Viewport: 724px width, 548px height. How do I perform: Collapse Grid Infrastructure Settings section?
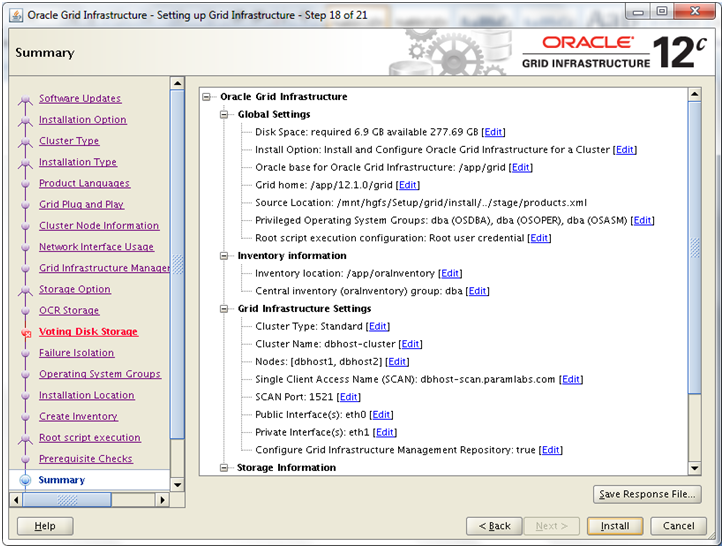coord(224,309)
